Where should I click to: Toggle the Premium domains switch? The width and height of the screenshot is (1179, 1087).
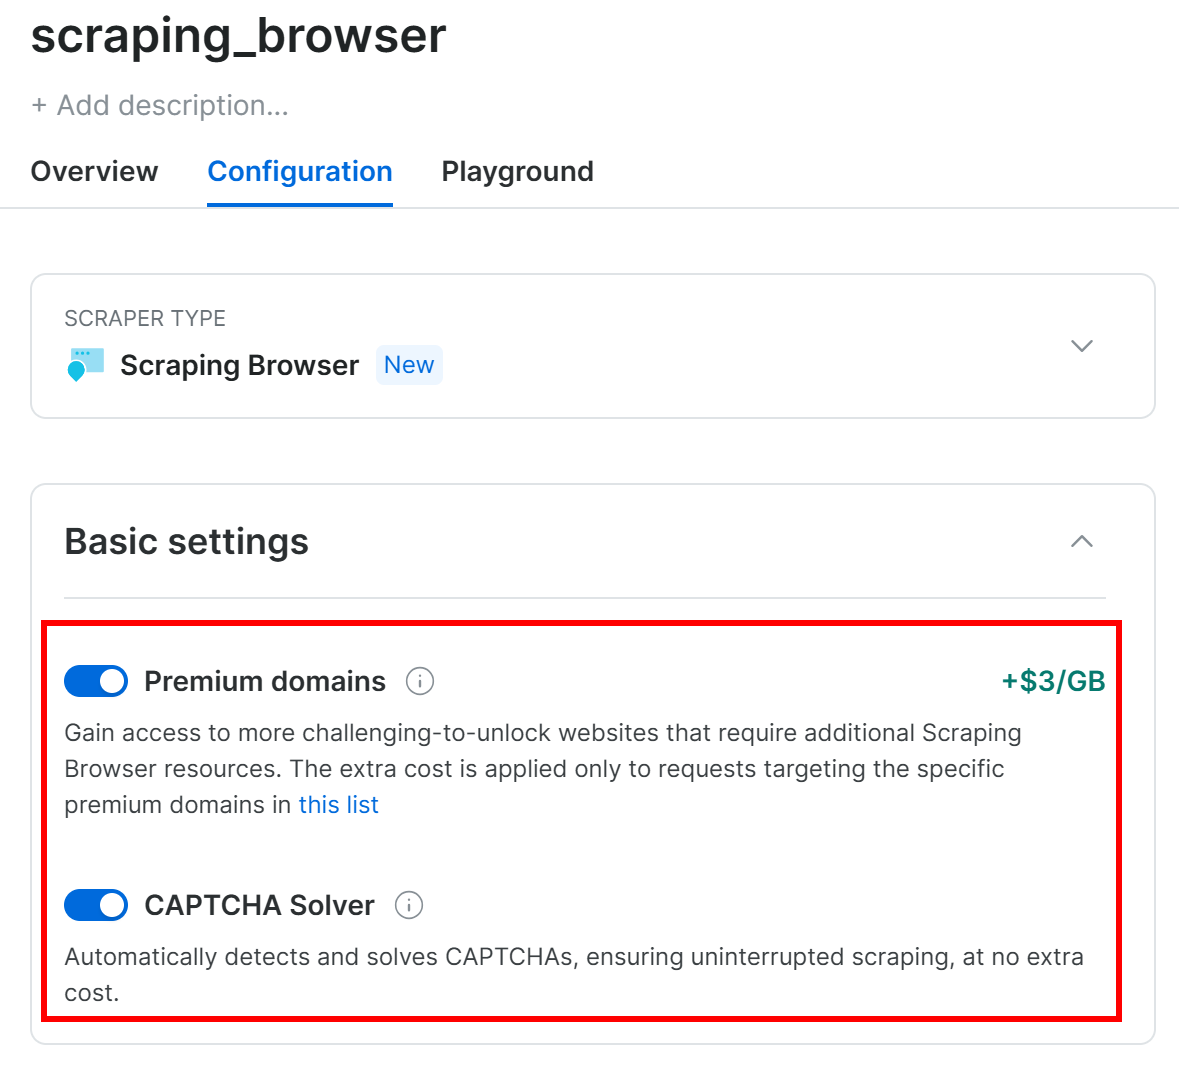(96, 681)
